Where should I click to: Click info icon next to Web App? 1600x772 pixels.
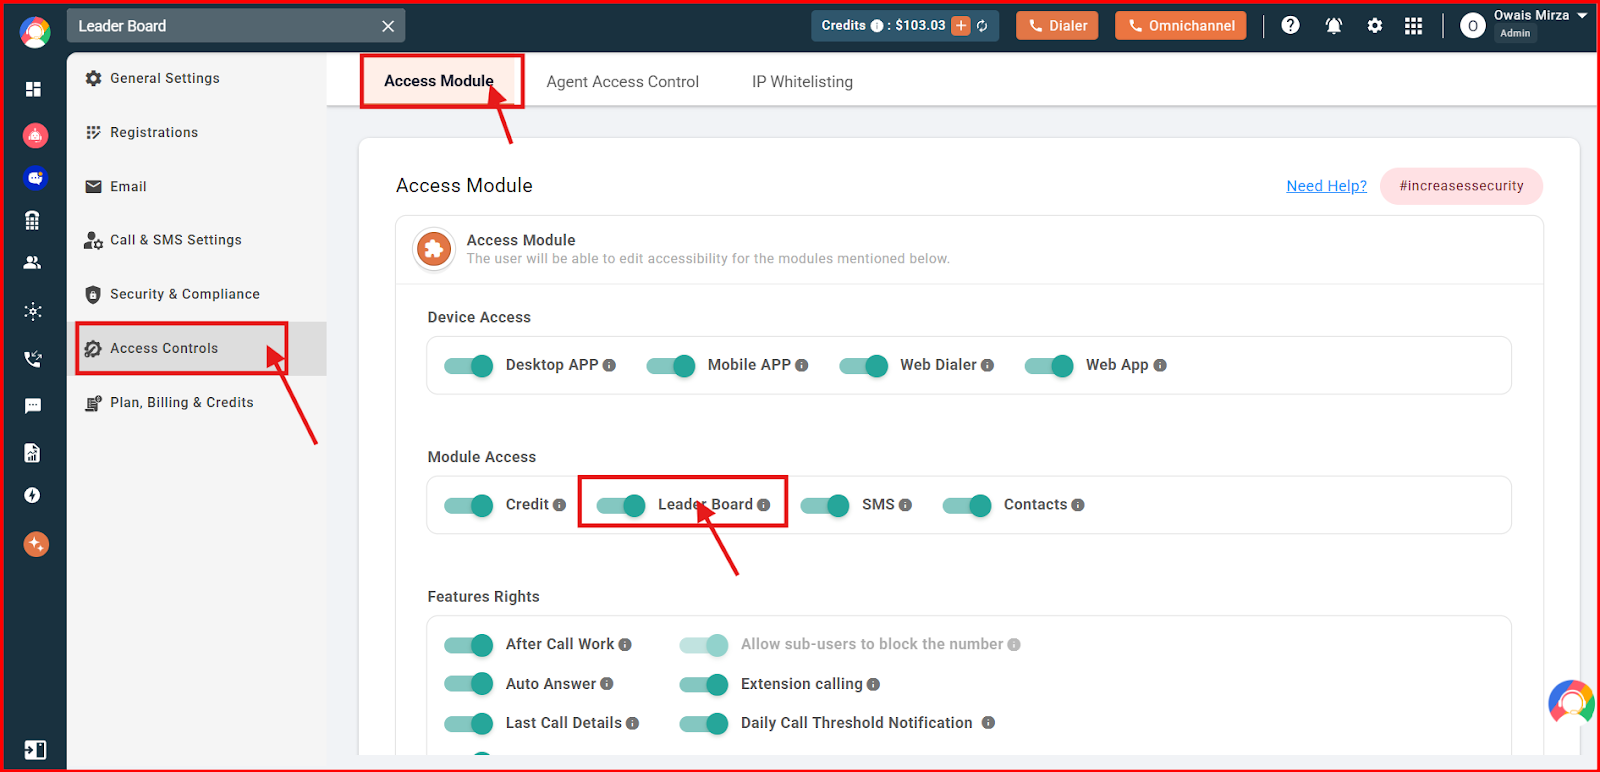(x=1160, y=365)
